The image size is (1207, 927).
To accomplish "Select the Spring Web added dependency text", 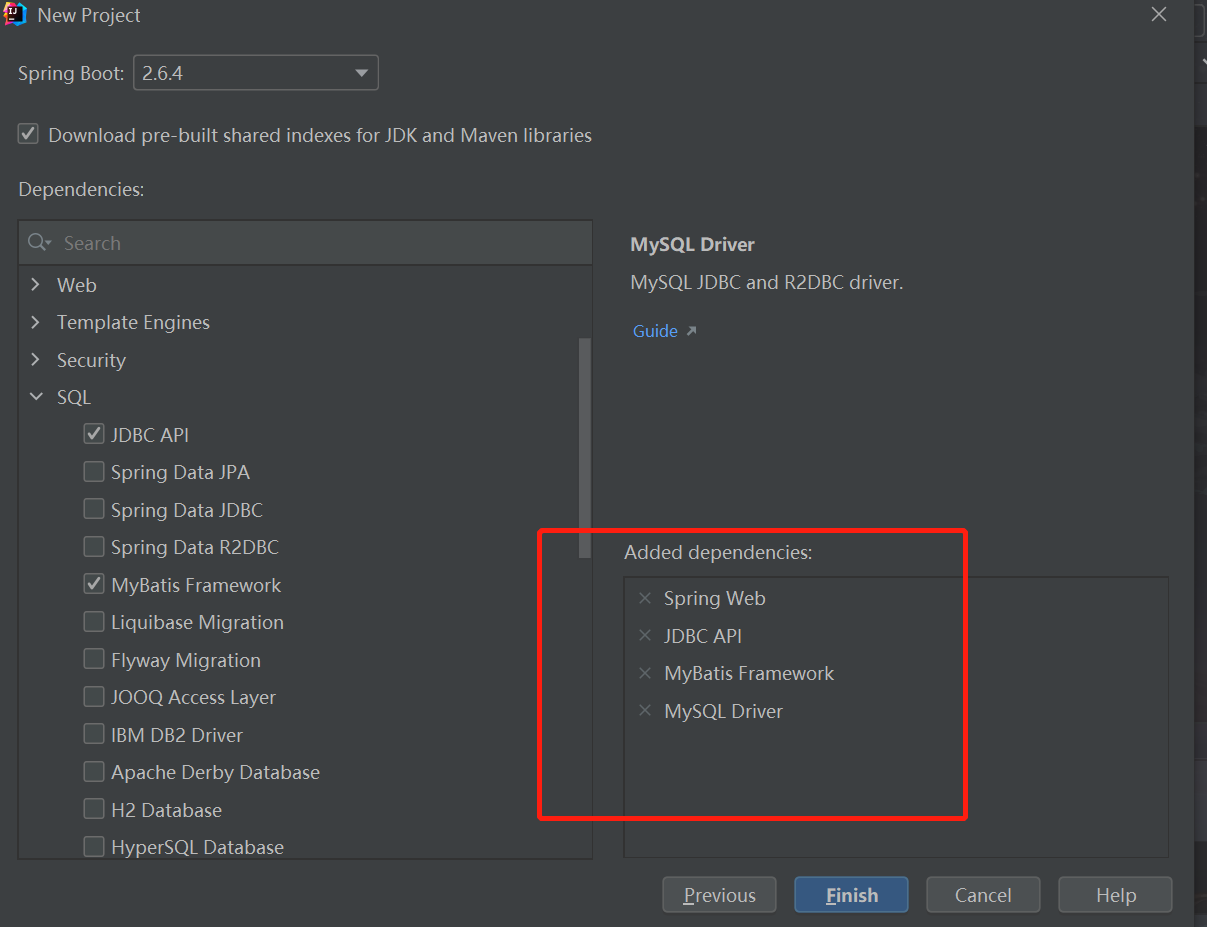I will coord(715,598).
